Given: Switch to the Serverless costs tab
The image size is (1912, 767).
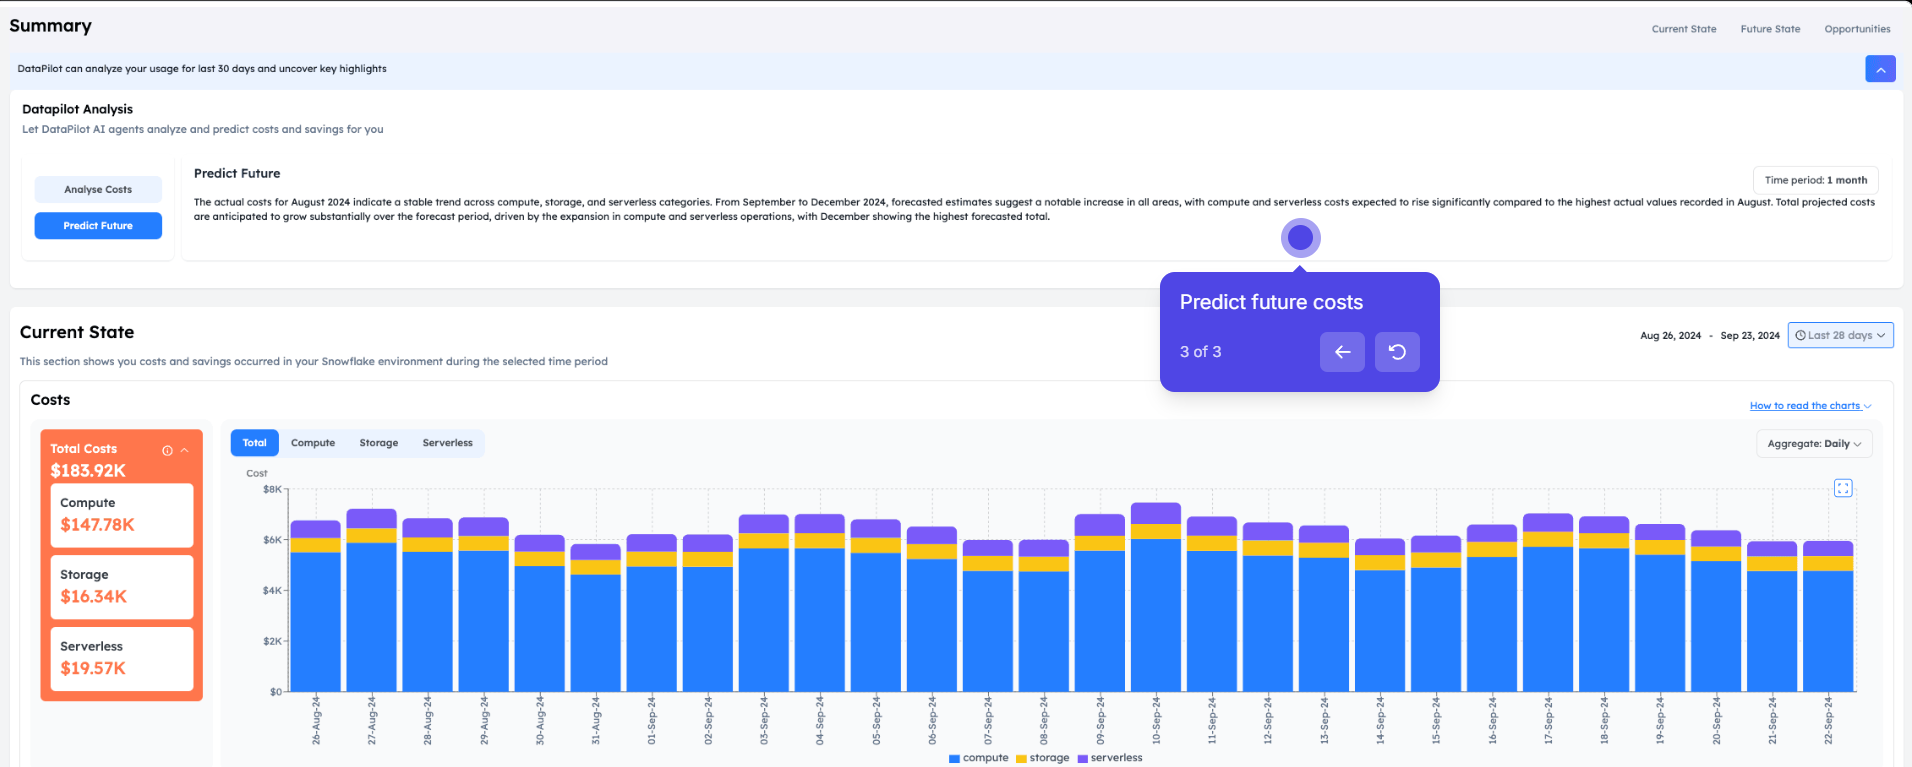Looking at the screenshot, I should [x=447, y=443].
